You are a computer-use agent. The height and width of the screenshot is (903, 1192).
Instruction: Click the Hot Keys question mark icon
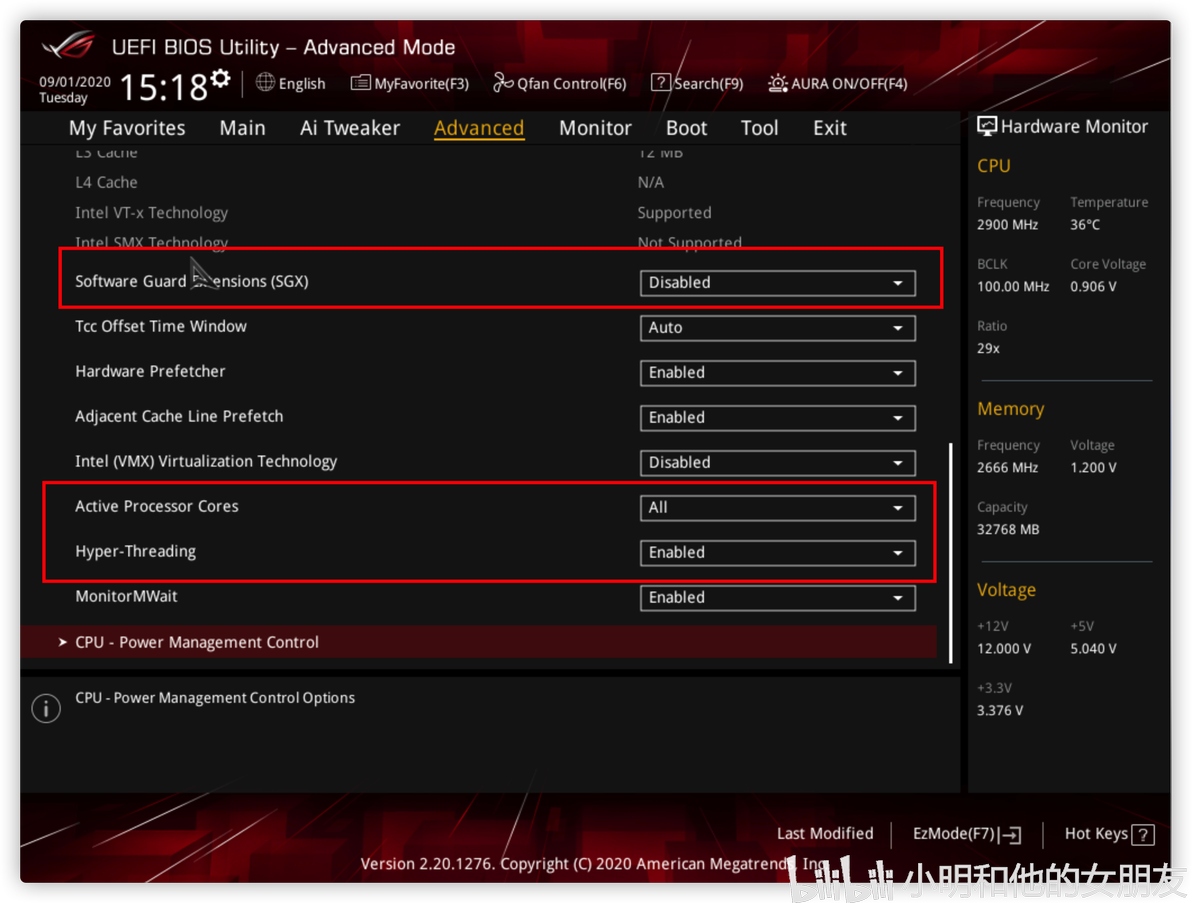[x=1143, y=835]
